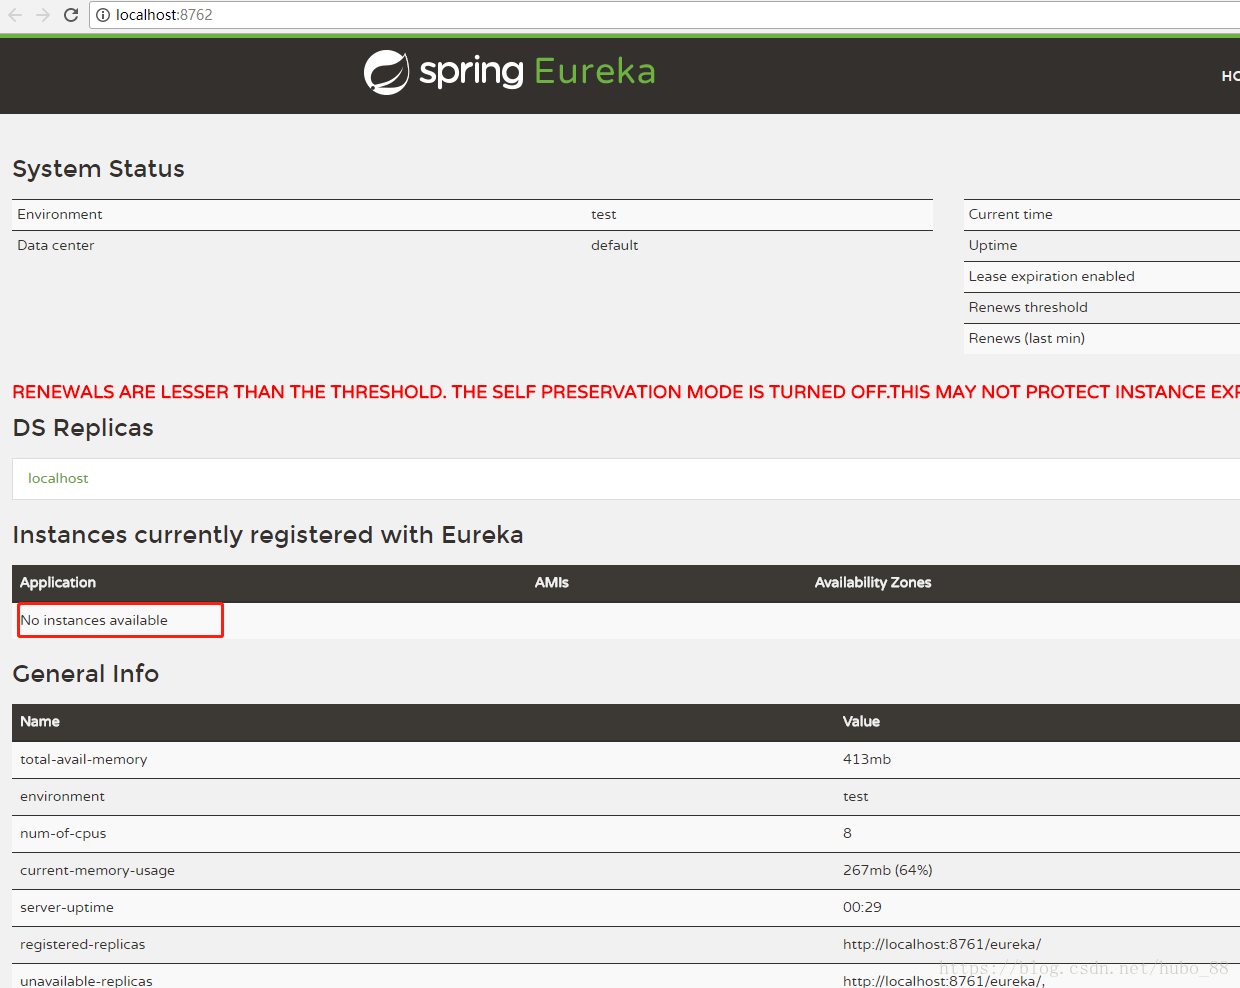Click the General Info Value column header

coord(861,722)
